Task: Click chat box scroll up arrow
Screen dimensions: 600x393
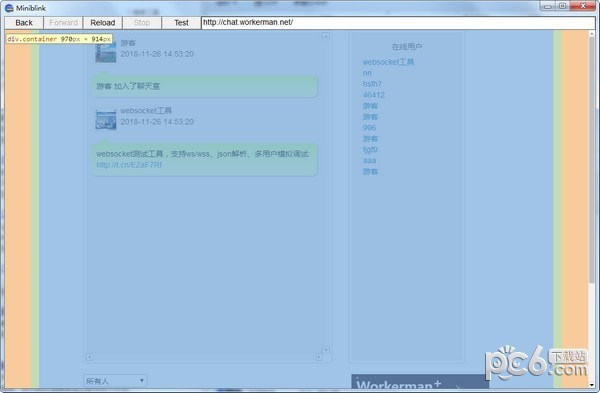Action: (x=326, y=36)
